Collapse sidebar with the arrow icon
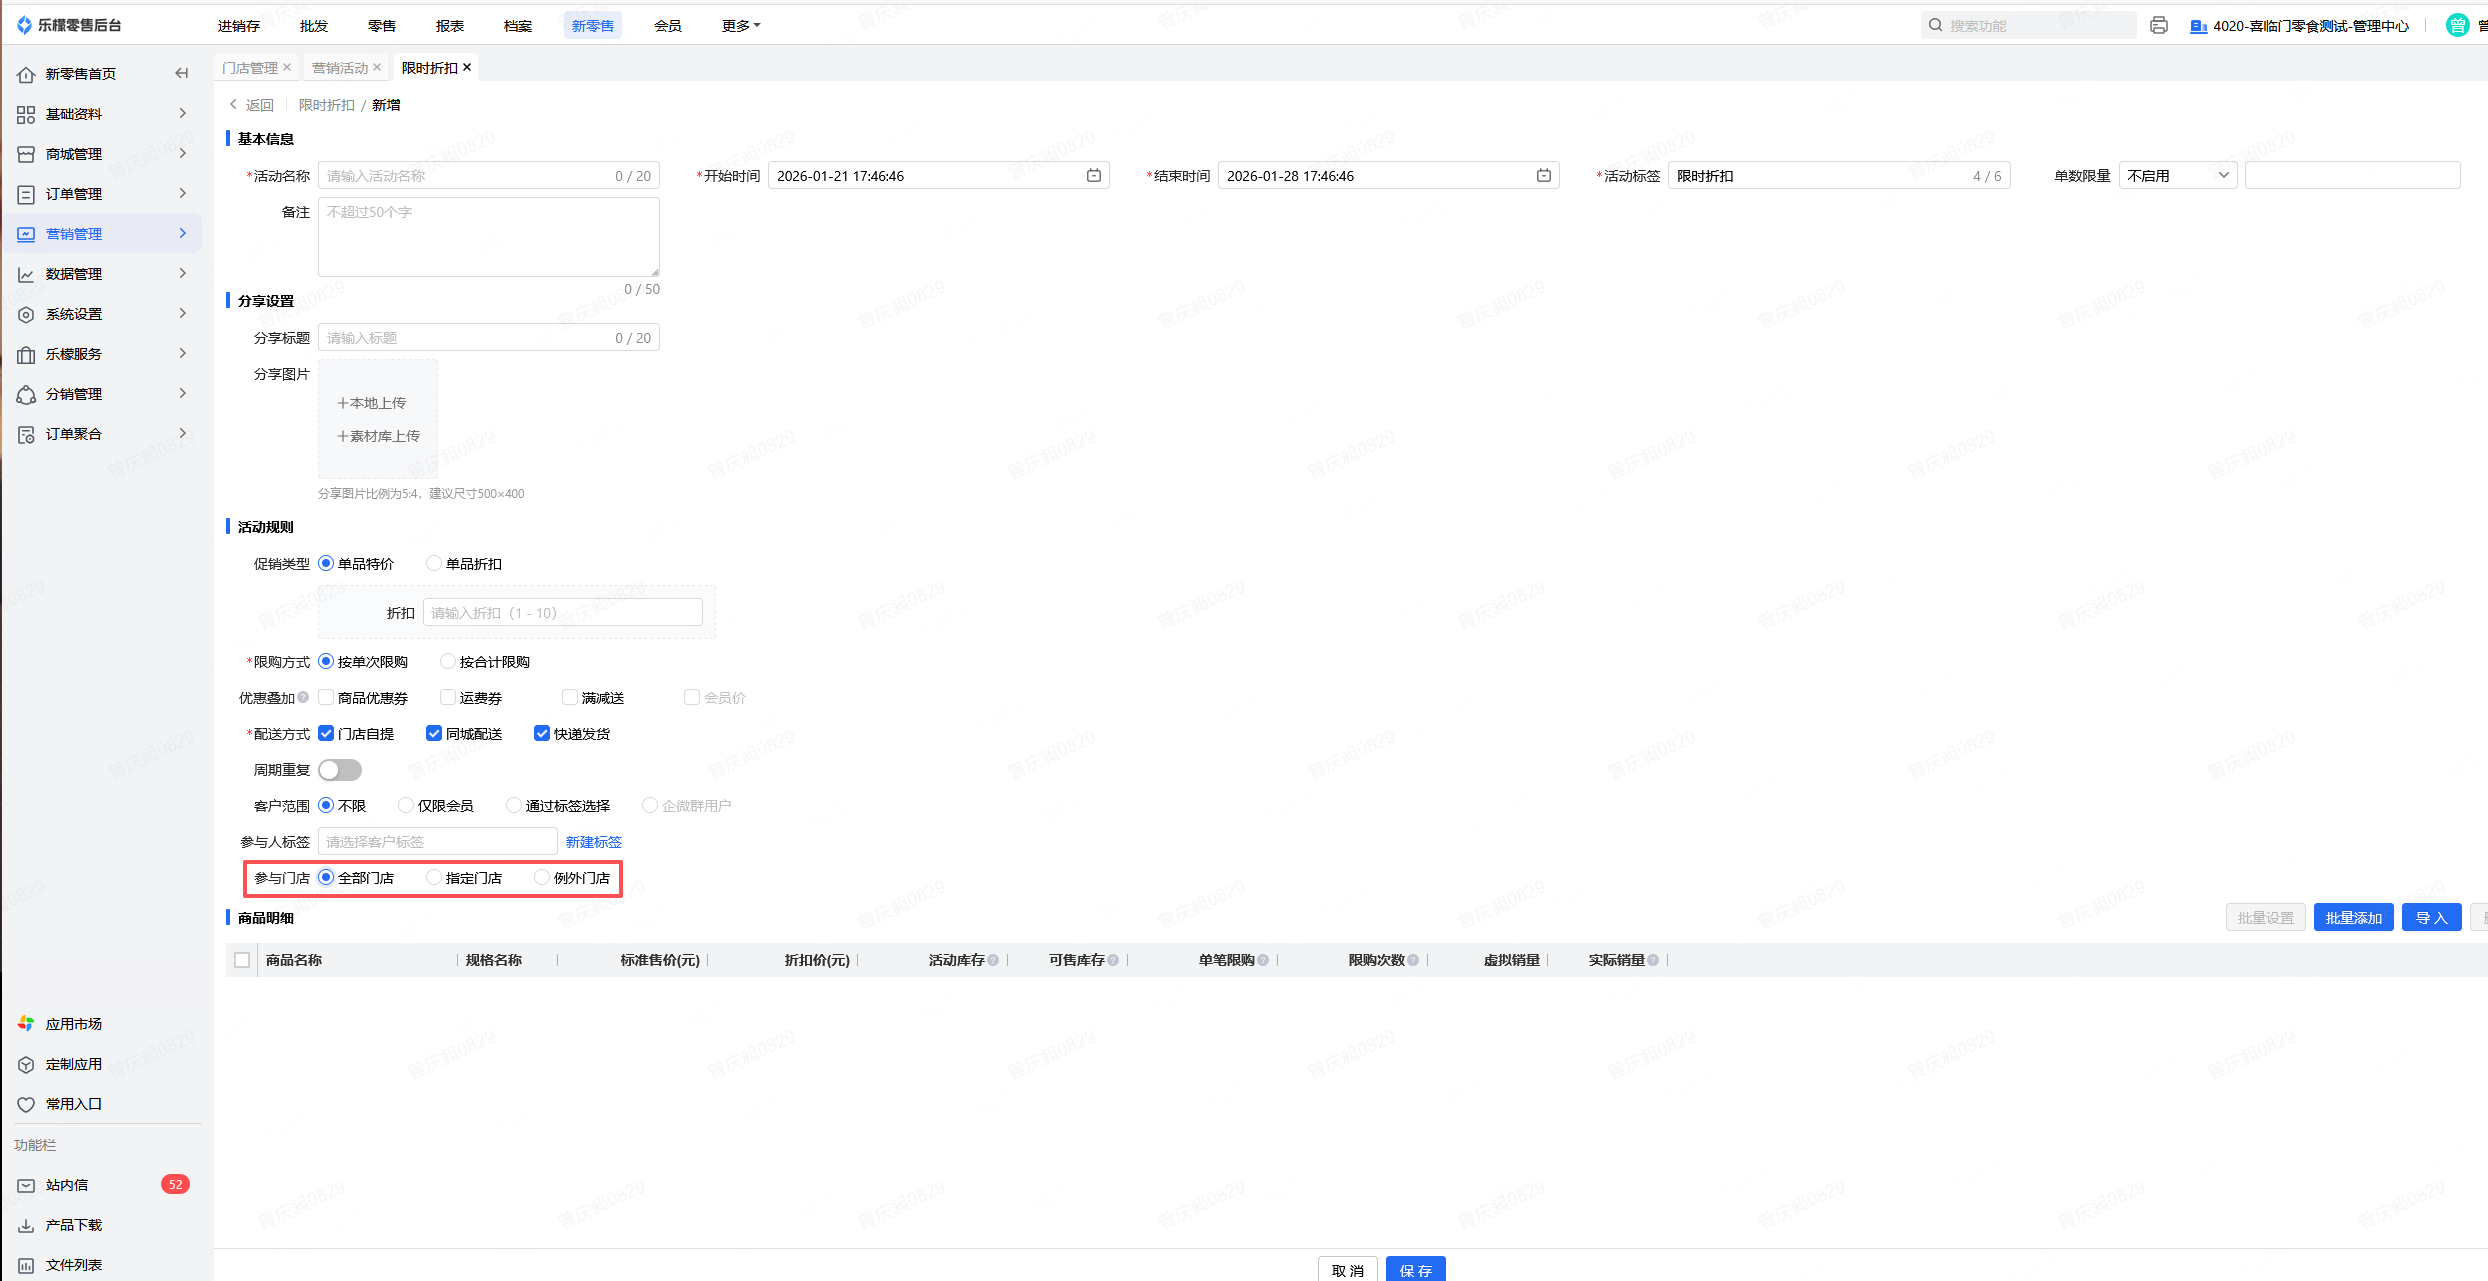Screen dimensions: 2488x1281 [181, 73]
